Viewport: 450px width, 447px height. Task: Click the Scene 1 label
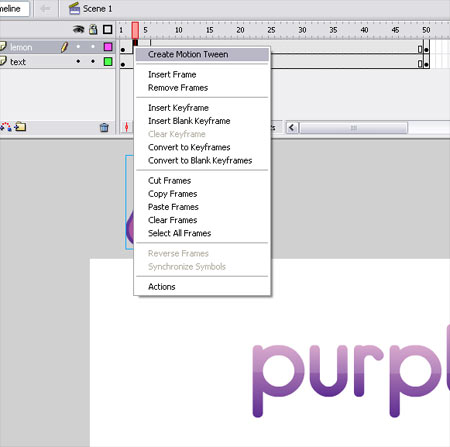point(97,9)
